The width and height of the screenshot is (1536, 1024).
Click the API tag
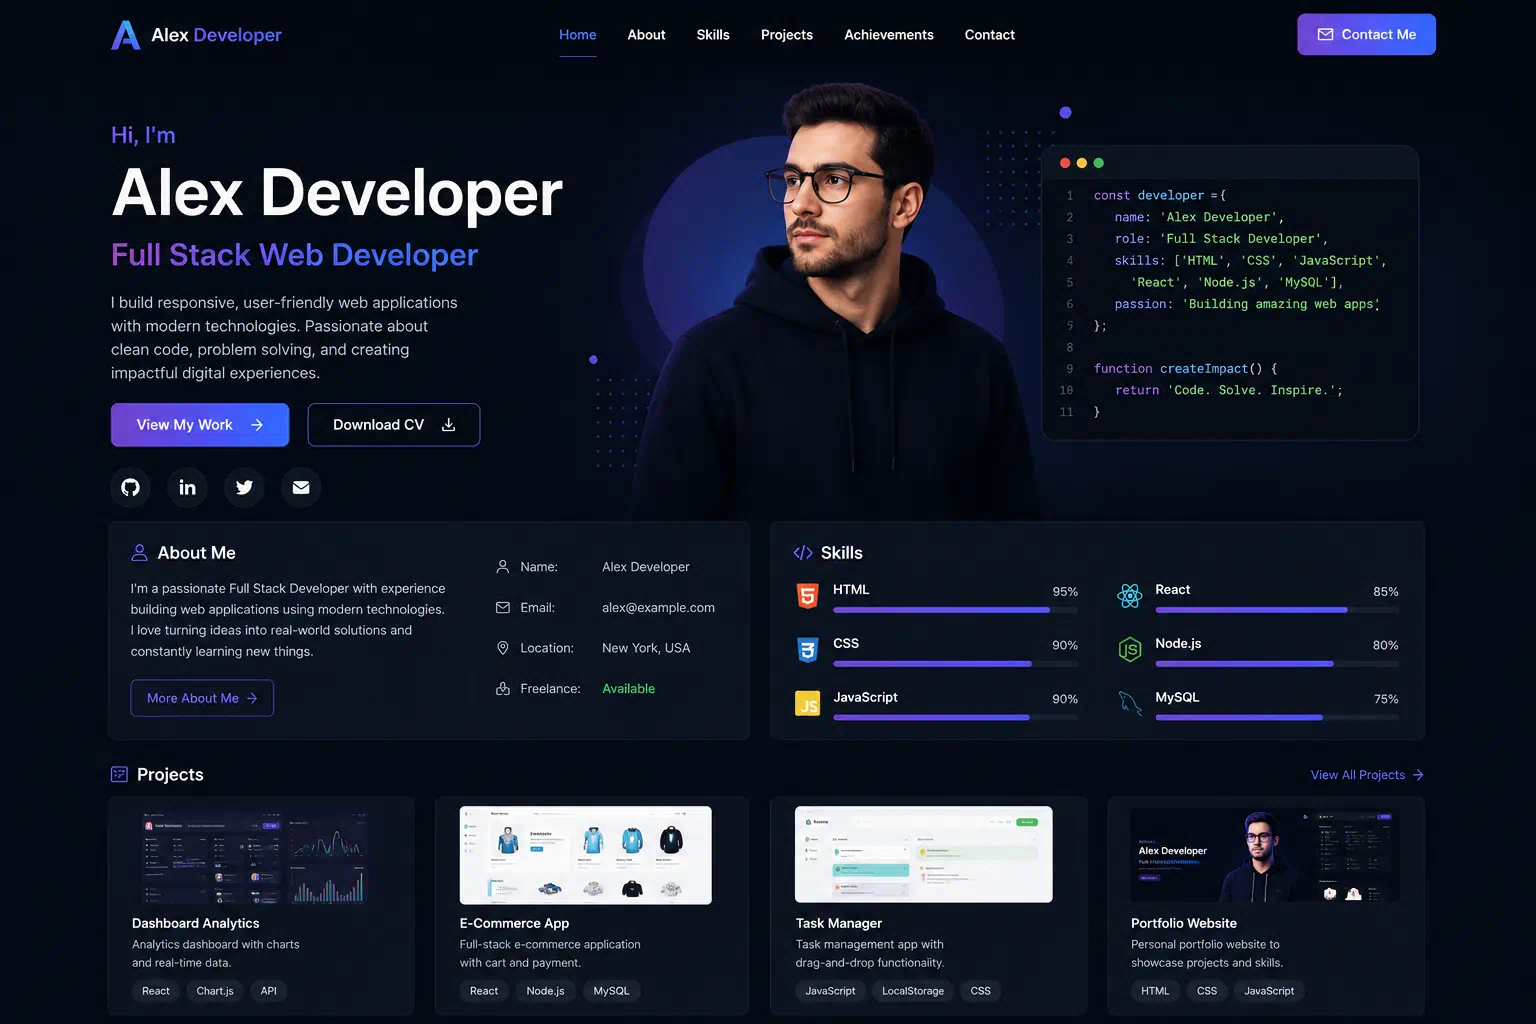(x=269, y=991)
